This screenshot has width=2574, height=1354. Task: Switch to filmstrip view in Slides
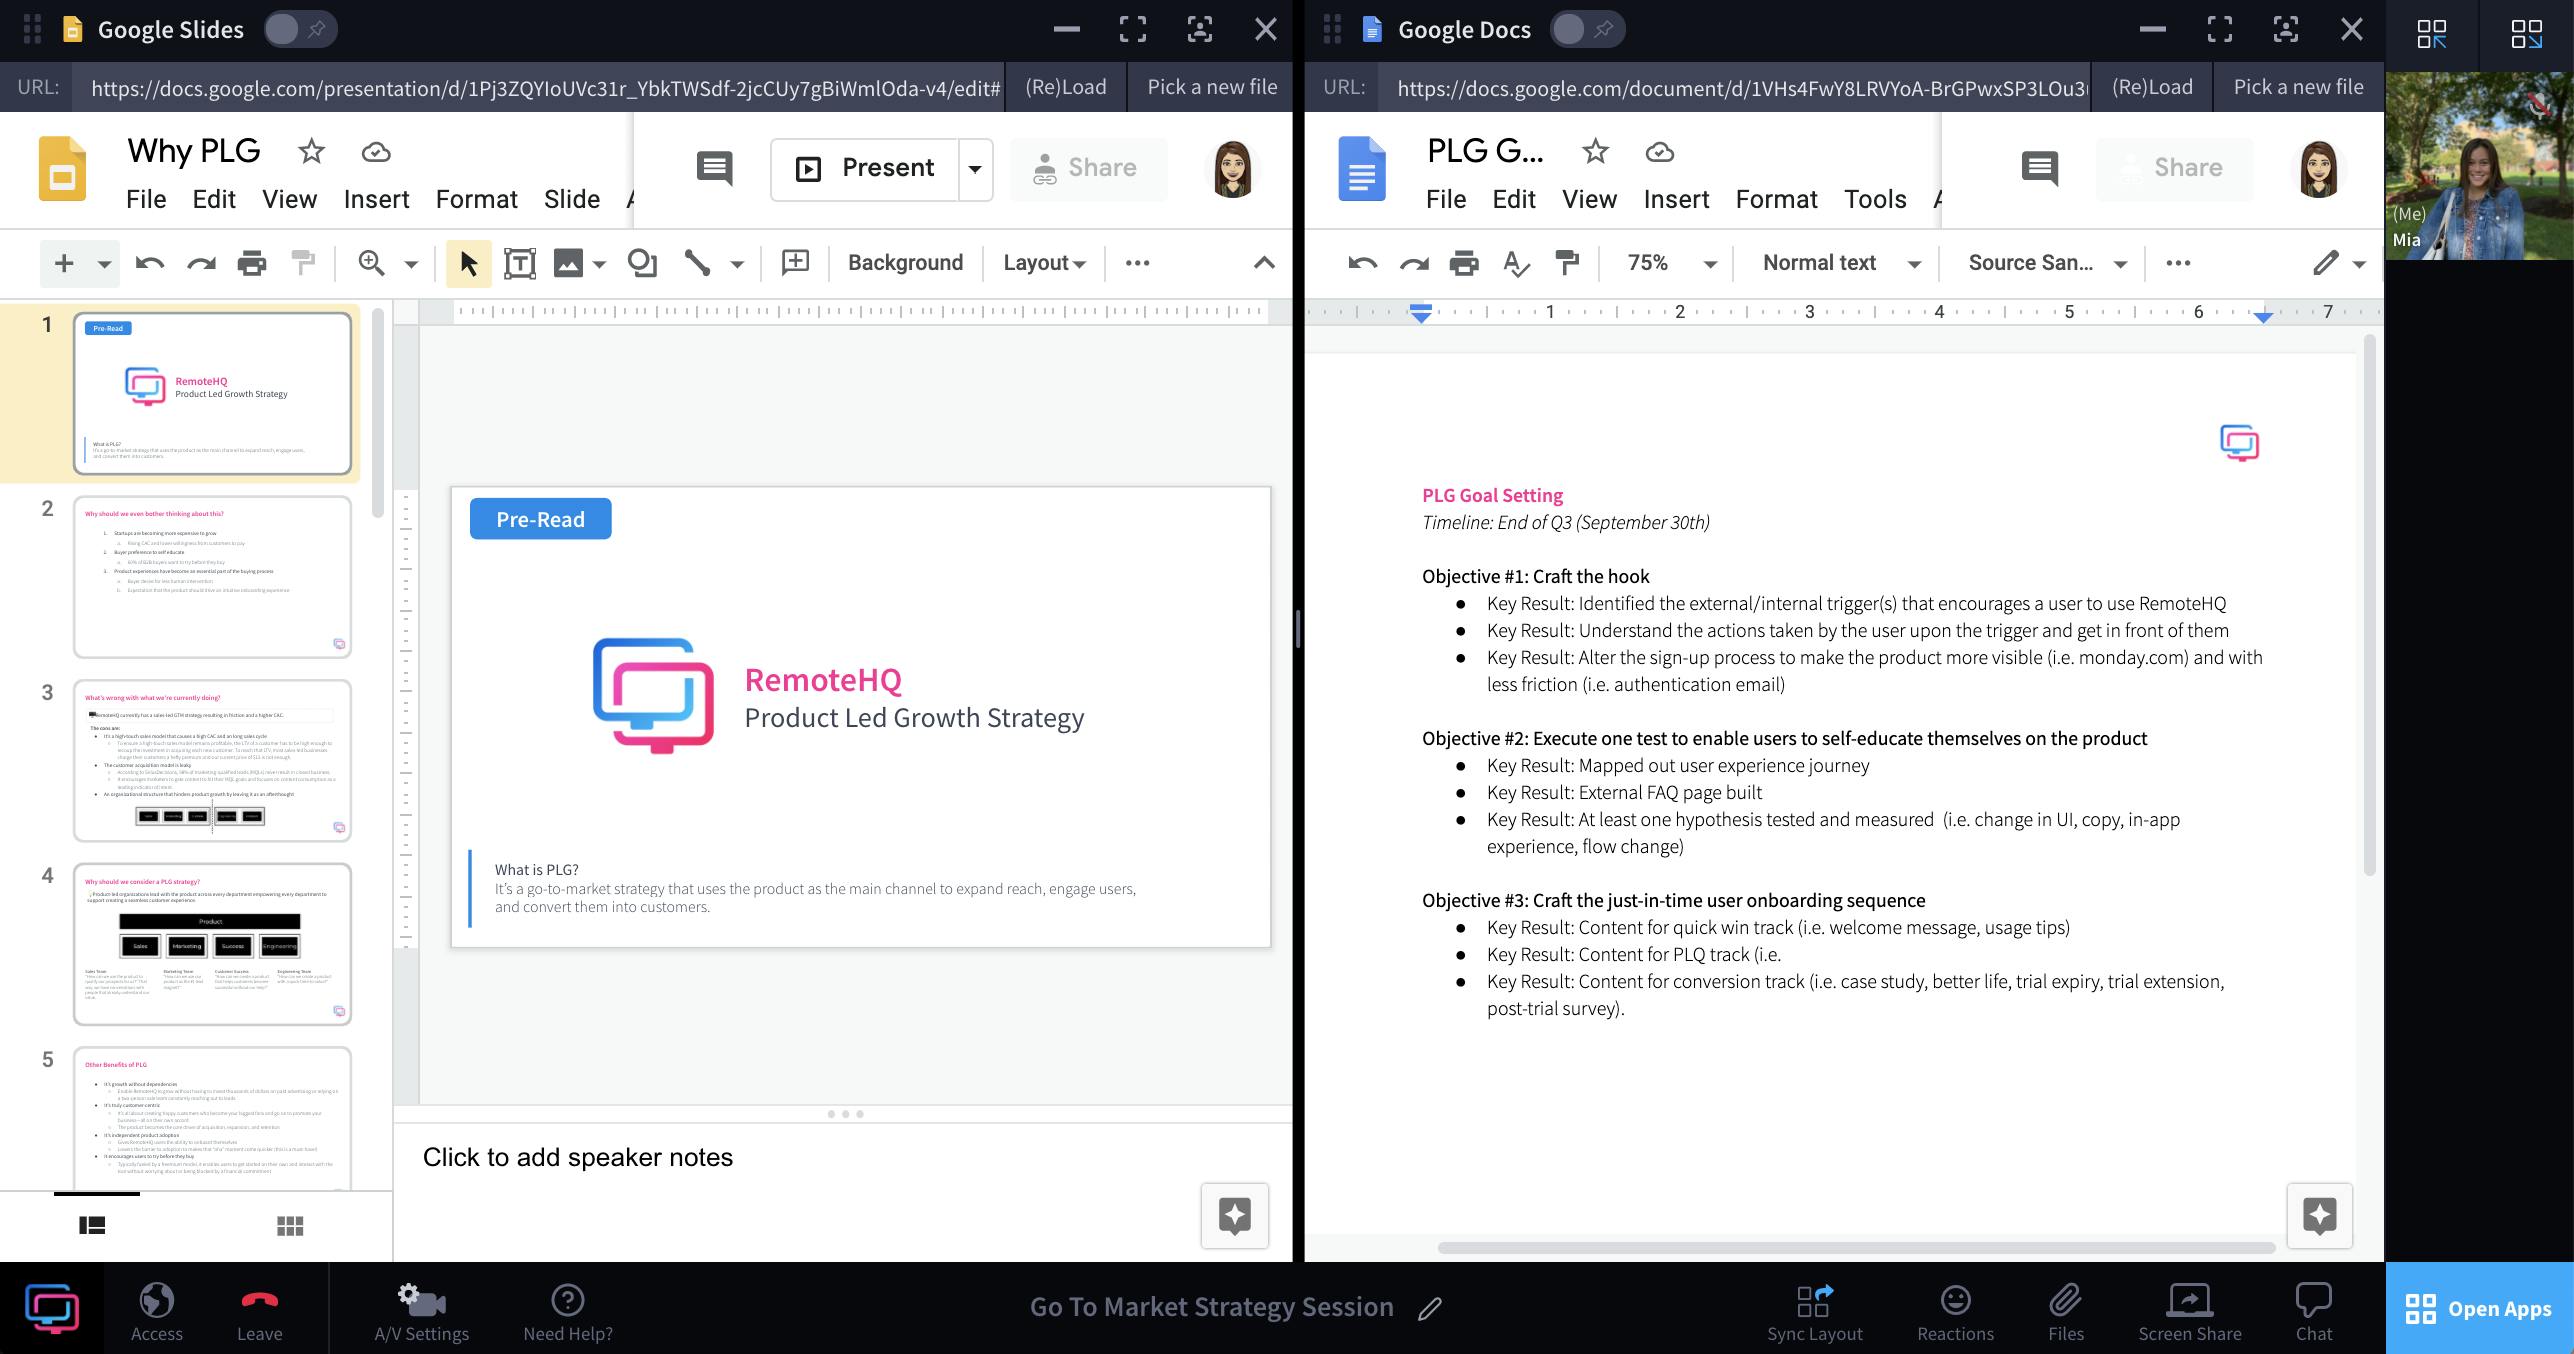click(x=93, y=1225)
